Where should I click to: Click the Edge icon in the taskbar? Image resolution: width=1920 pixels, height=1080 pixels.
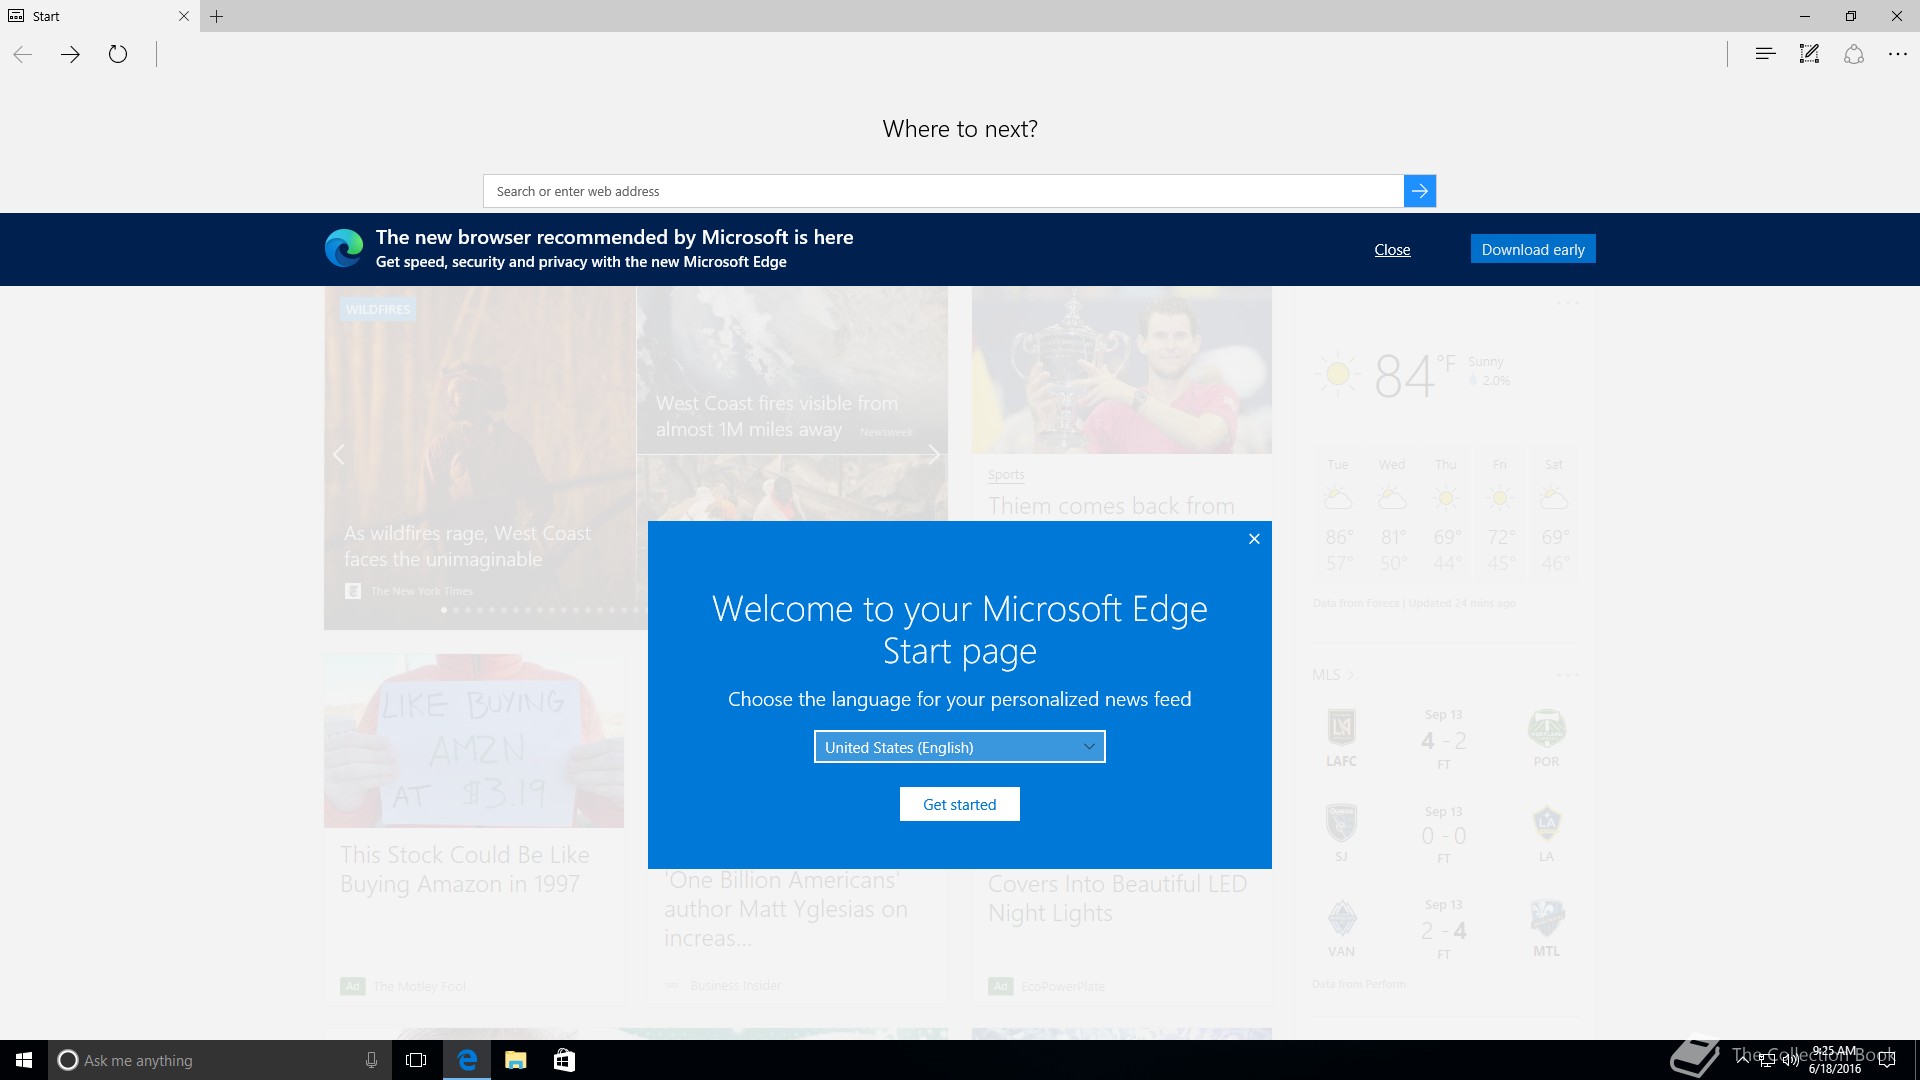point(467,1060)
